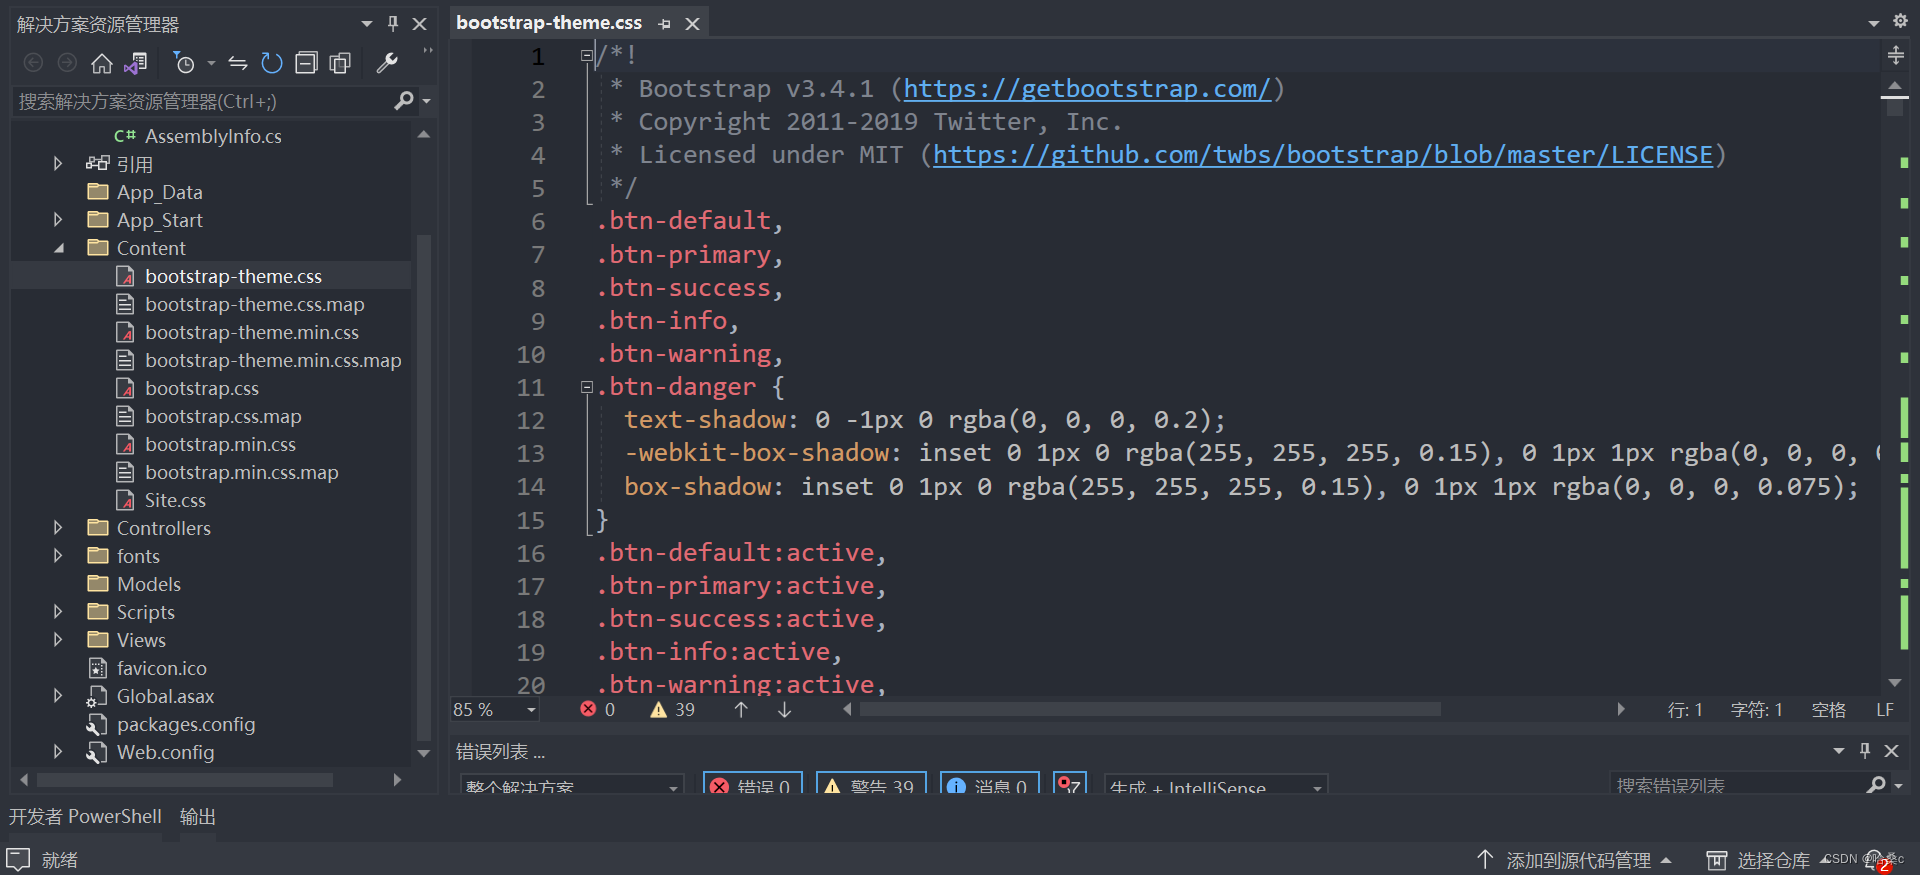
Task: Toggle the 错误 0 errors filter
Action: [753, 786]
